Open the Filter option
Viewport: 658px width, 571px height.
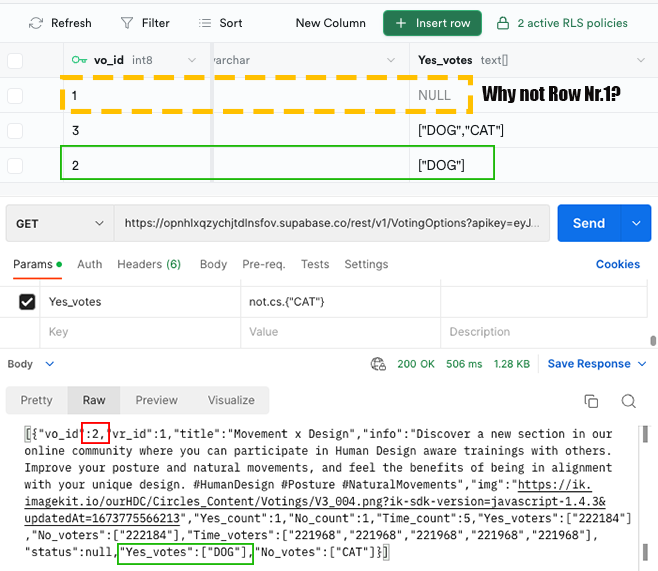click(x=145, y=23)
